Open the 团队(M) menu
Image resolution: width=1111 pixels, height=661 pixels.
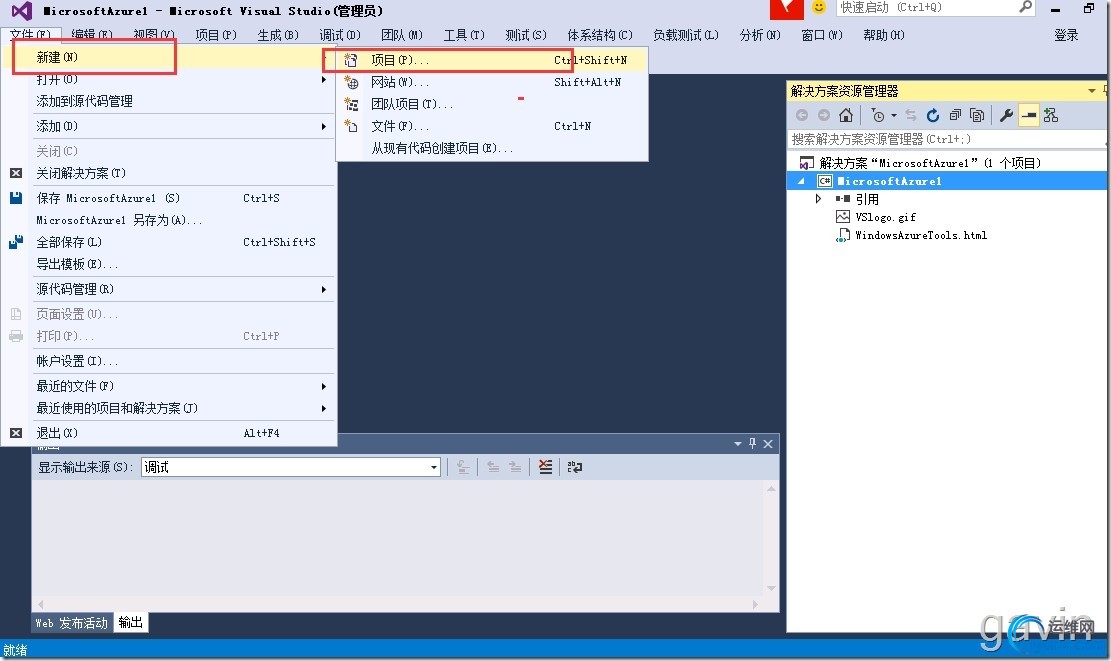(402, 35)
